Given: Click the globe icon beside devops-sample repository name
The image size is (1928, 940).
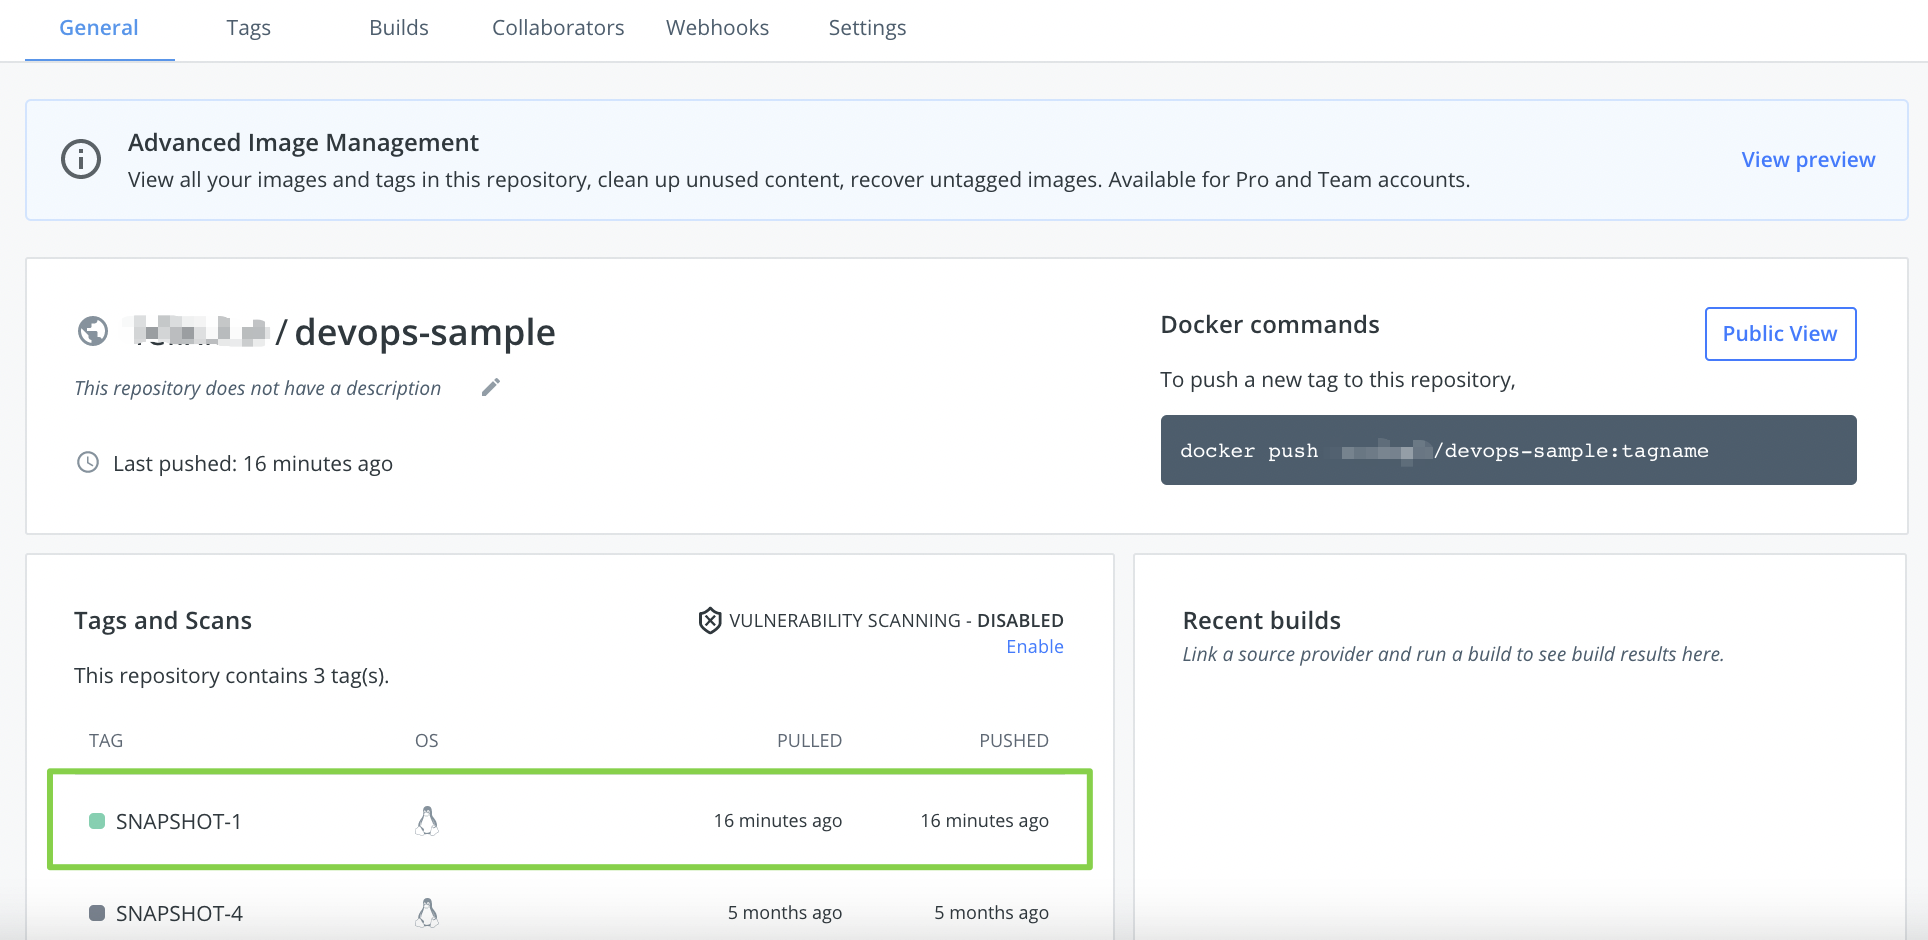Looking at the screenshot, I should coord(92,331).
